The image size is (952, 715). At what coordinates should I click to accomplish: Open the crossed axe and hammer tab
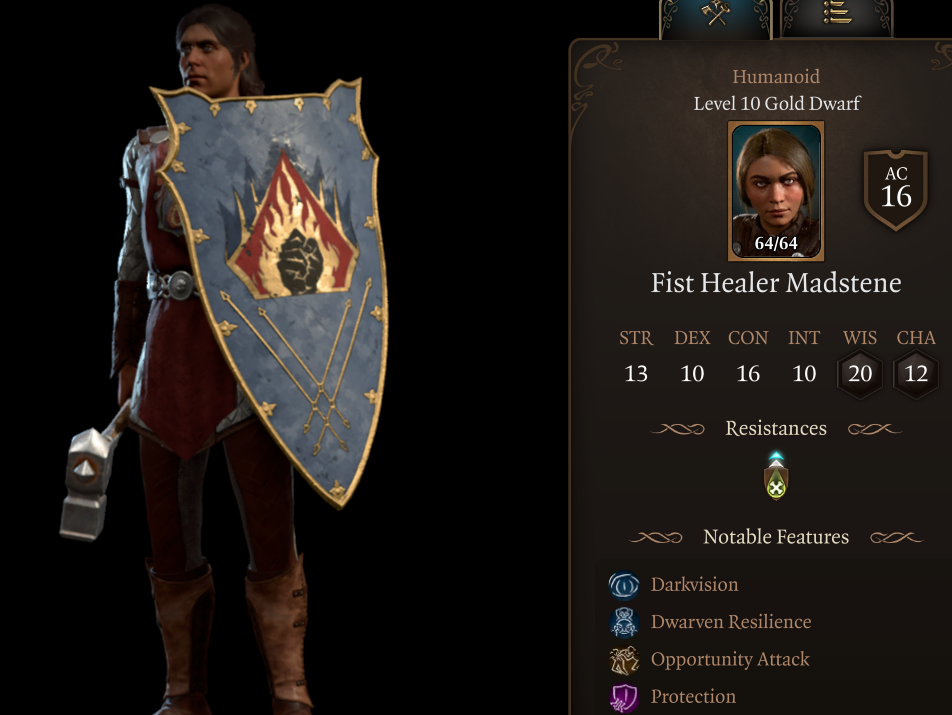[716, 18]
